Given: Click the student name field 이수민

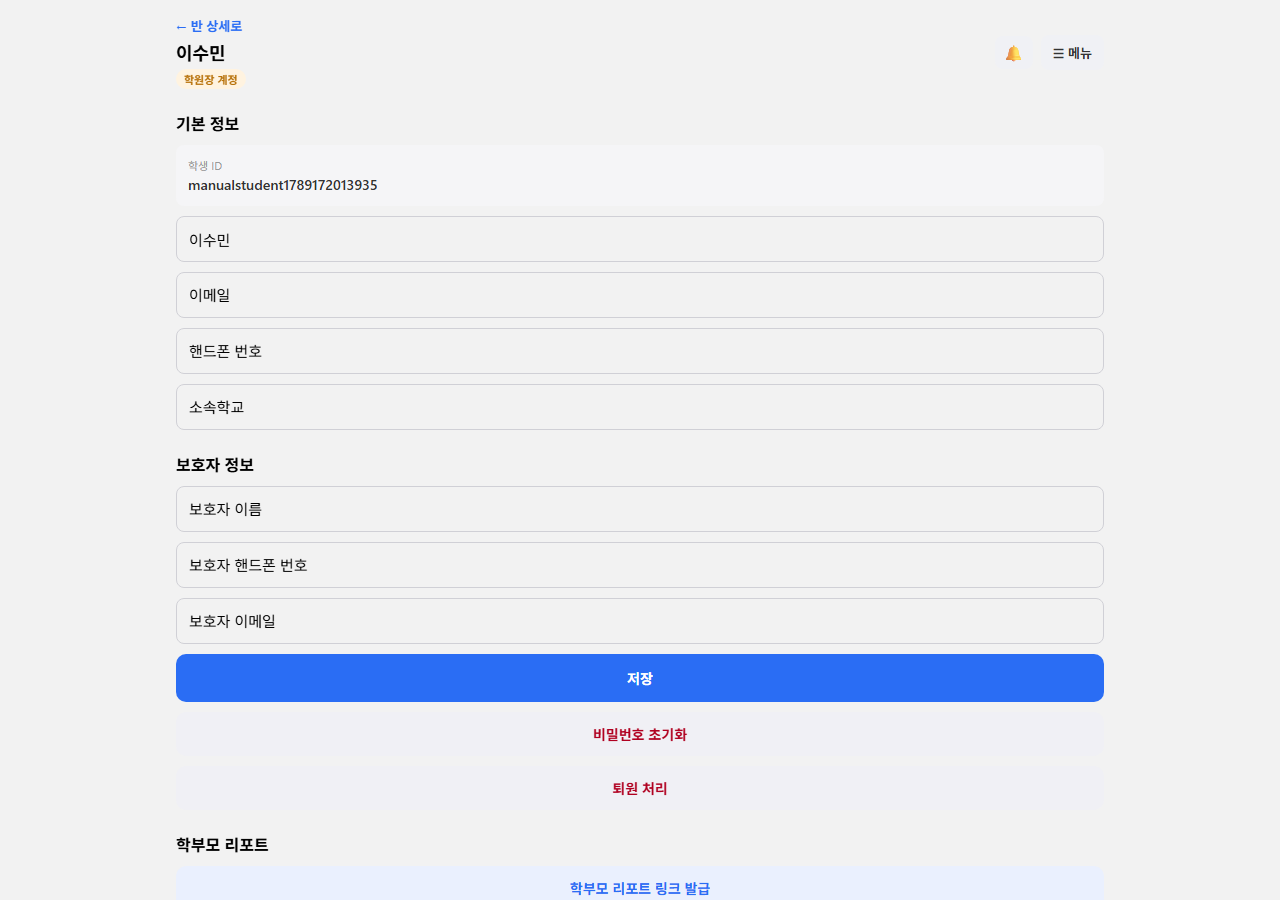Looking at the screenshot, I should coord(640,239).
